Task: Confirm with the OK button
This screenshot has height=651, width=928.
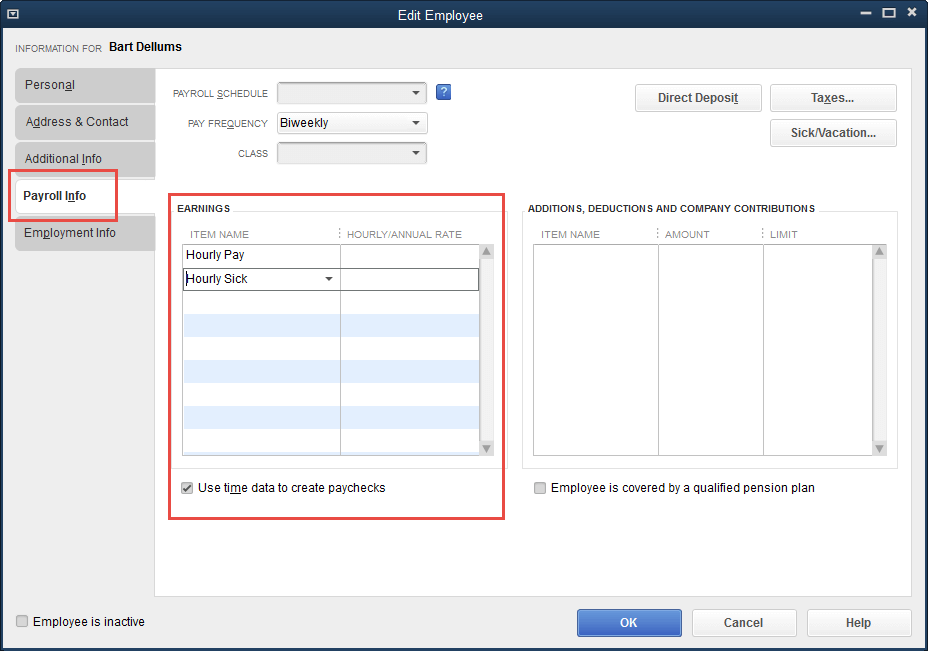Action: tap(629, 623)
